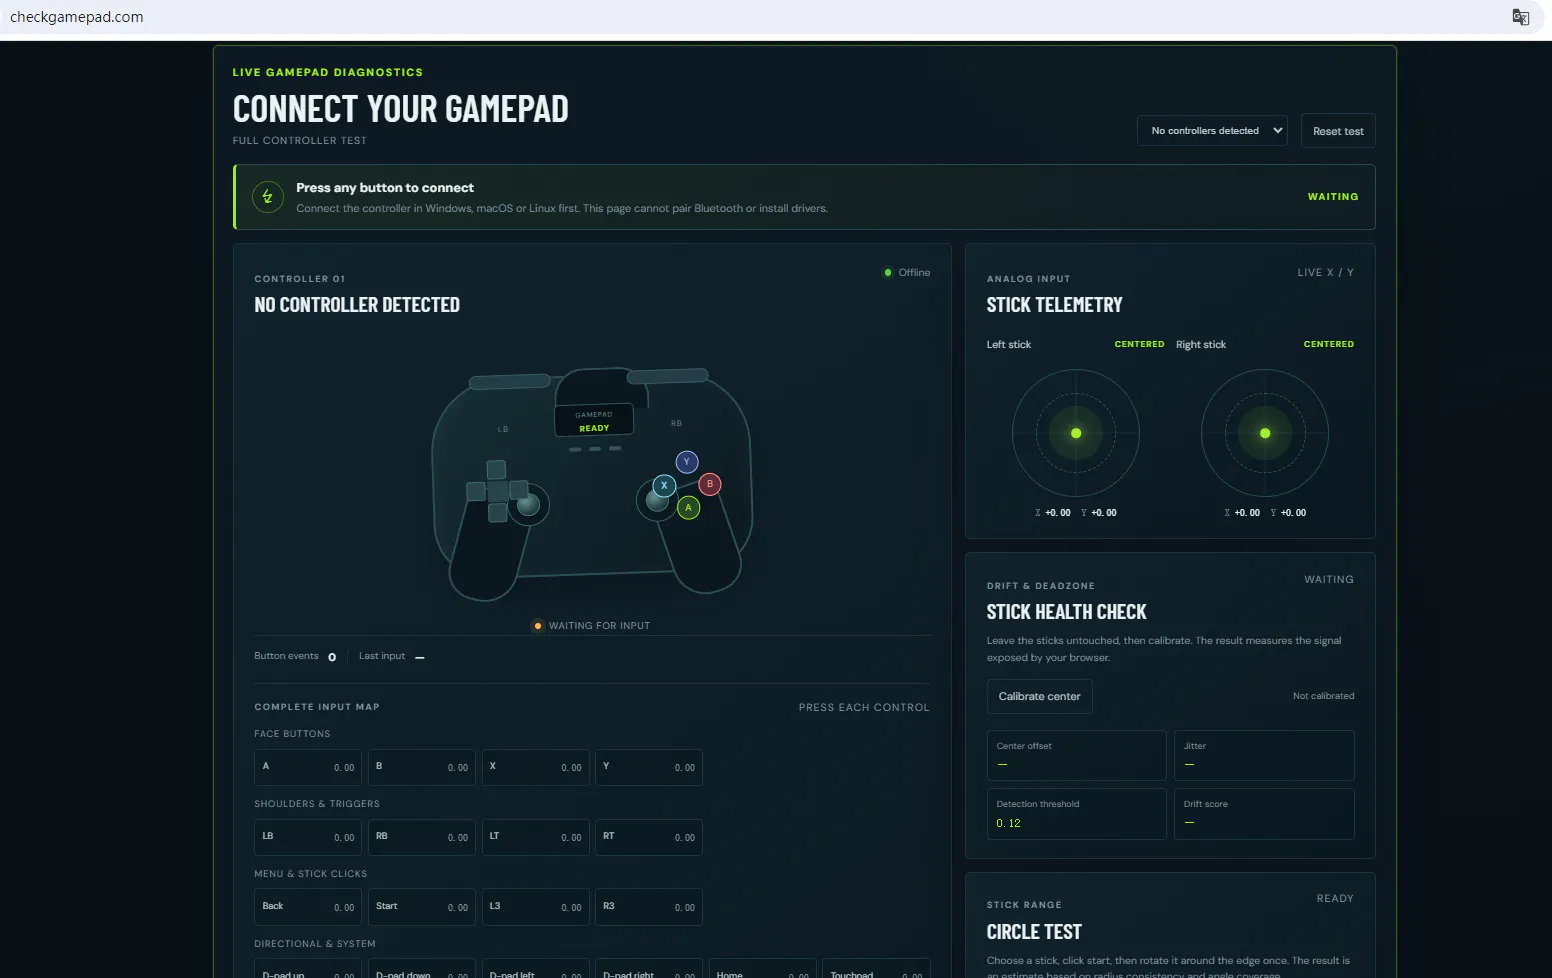Click the RB label on gamepad diagram
Viewport: 1552px width, 978px height.
point(676,423)
